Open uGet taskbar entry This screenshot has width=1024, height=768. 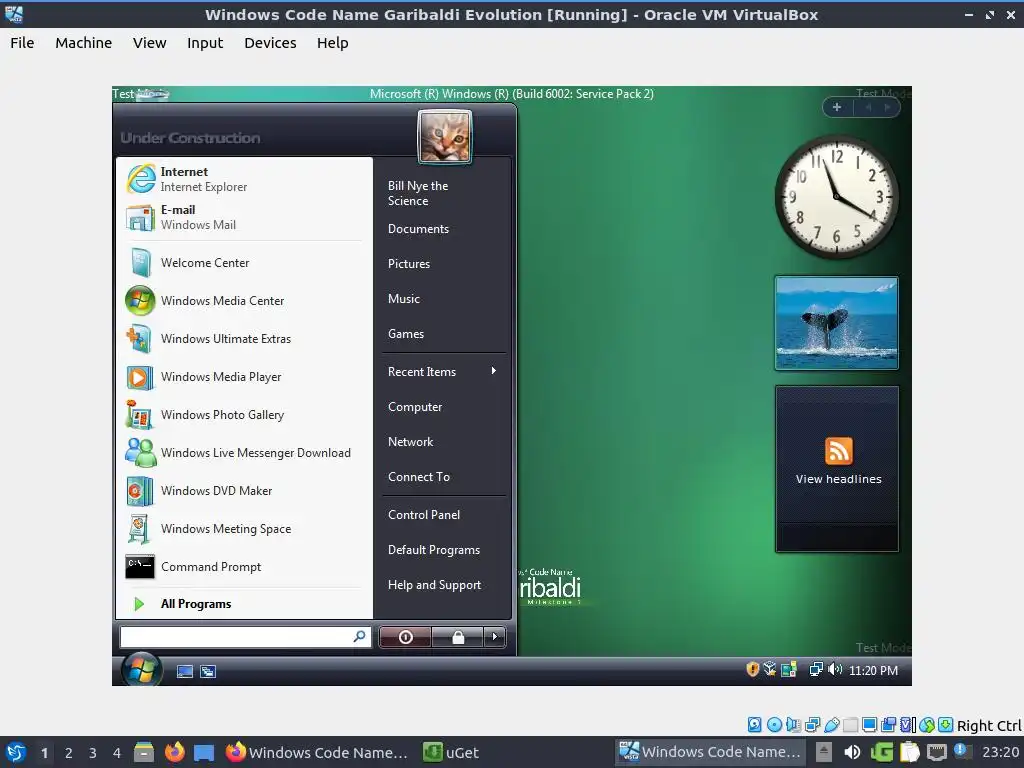[451, 752]
